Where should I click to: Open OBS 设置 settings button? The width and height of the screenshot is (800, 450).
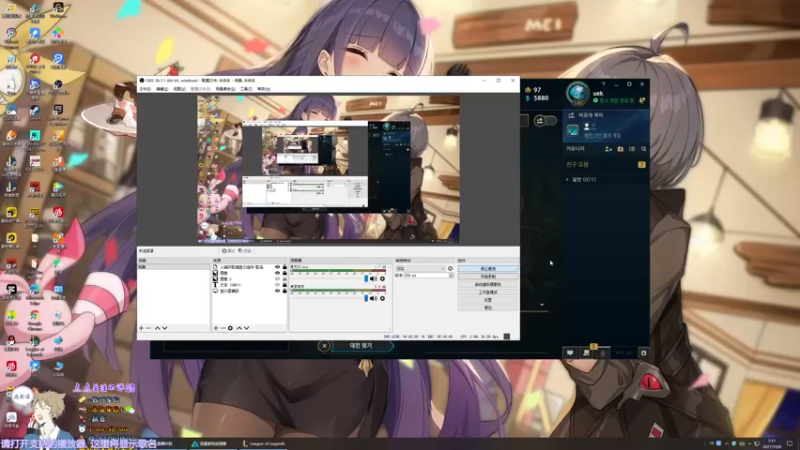(x=488, y=300)
